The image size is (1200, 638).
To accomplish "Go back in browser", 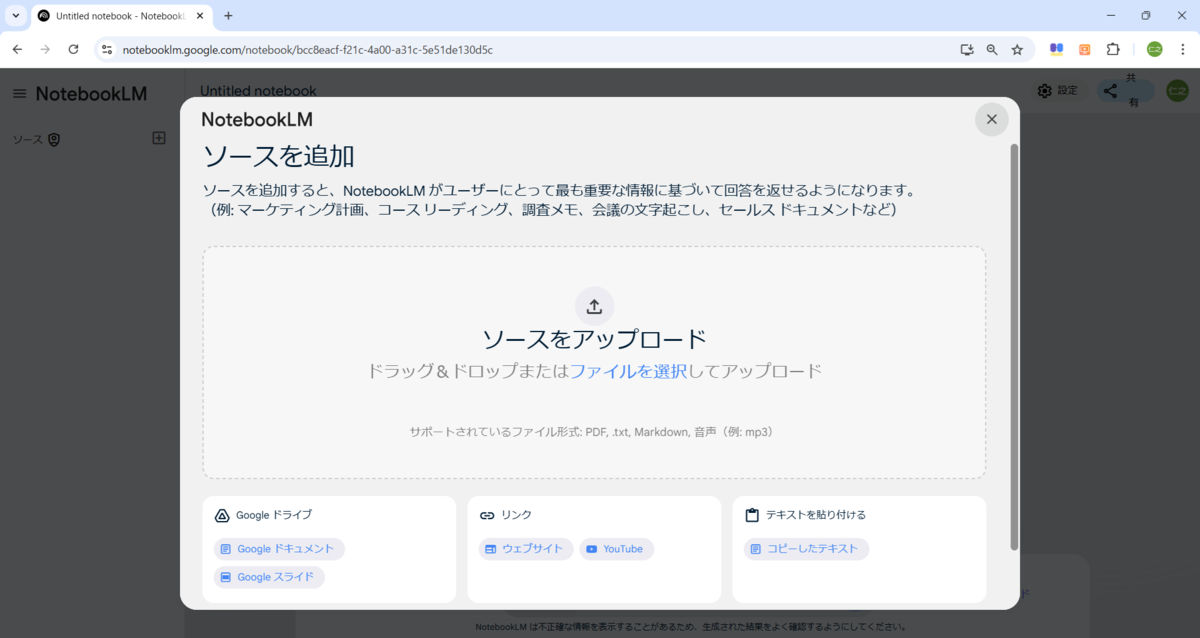I will coord(17,49).
